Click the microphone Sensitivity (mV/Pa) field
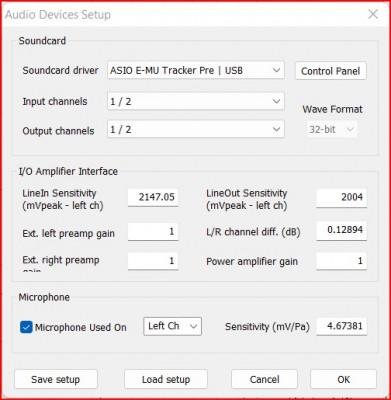 tap(341, 326)
